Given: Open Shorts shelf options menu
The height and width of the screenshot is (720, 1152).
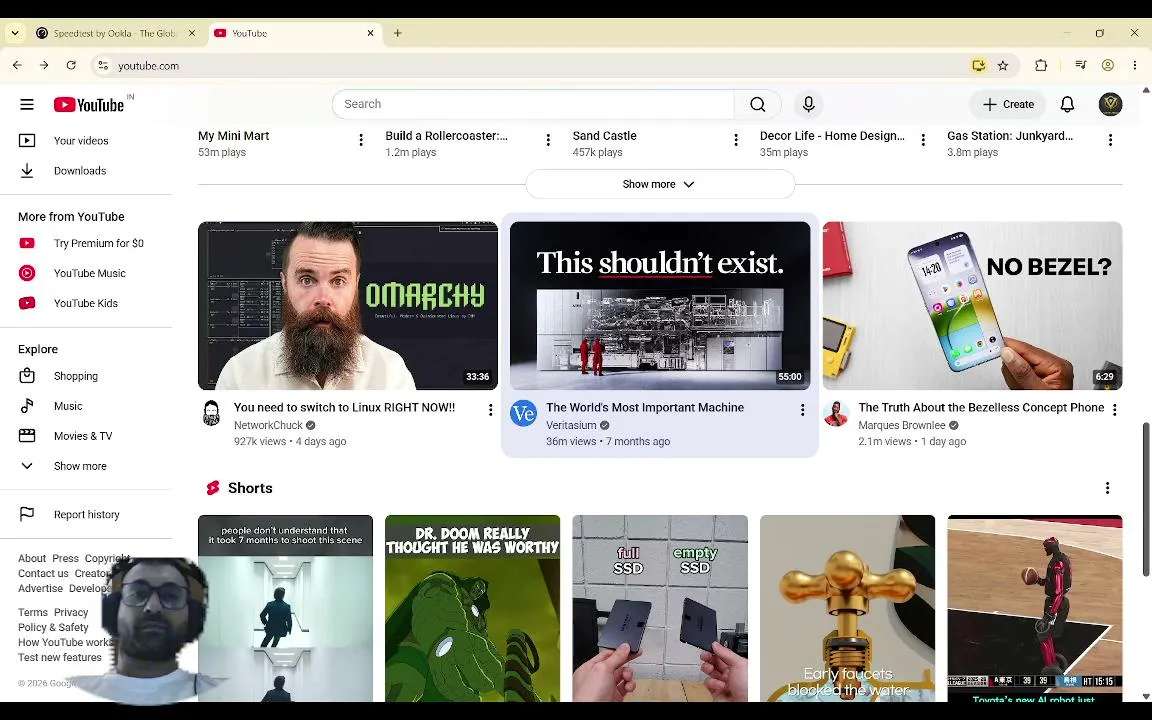Looking at the screenshot, I should [1107, 488].
